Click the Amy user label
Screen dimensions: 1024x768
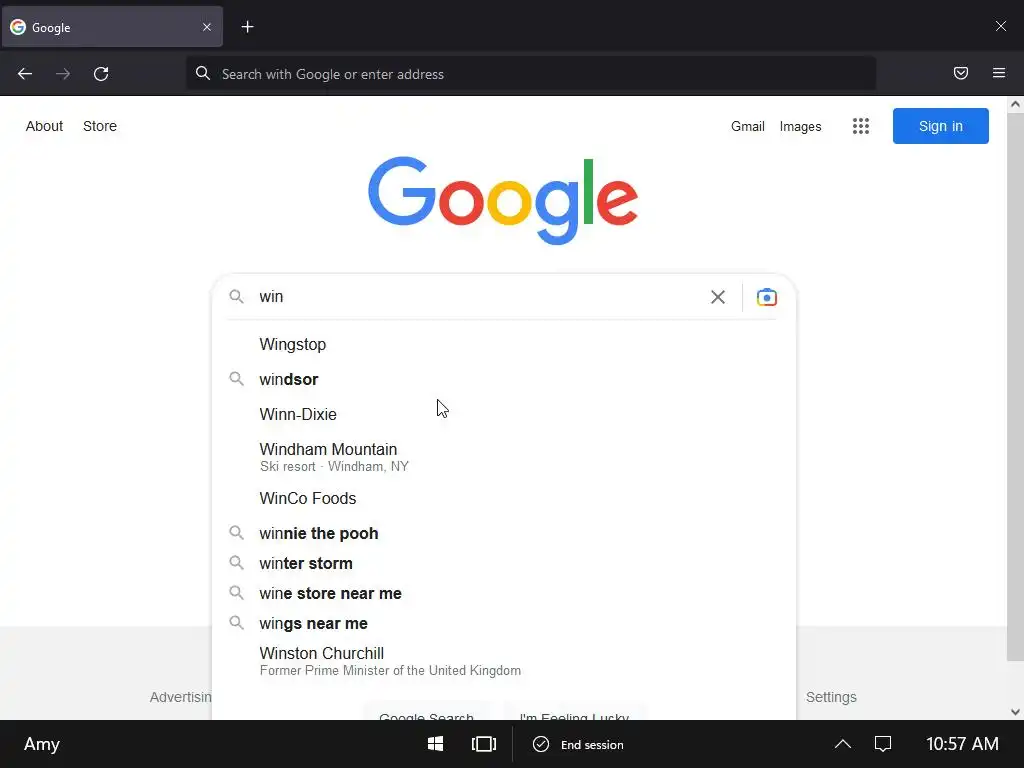click(x=42, y=744)
